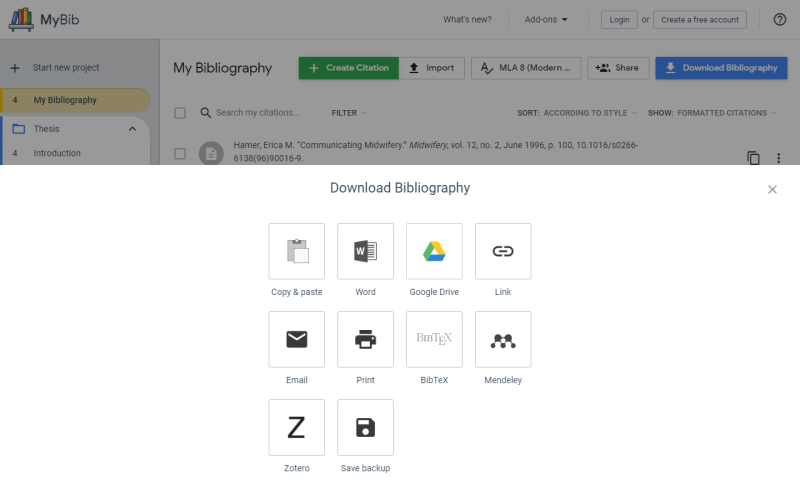
Task: Click the search magnifier icon
Action: click(206, 113)
